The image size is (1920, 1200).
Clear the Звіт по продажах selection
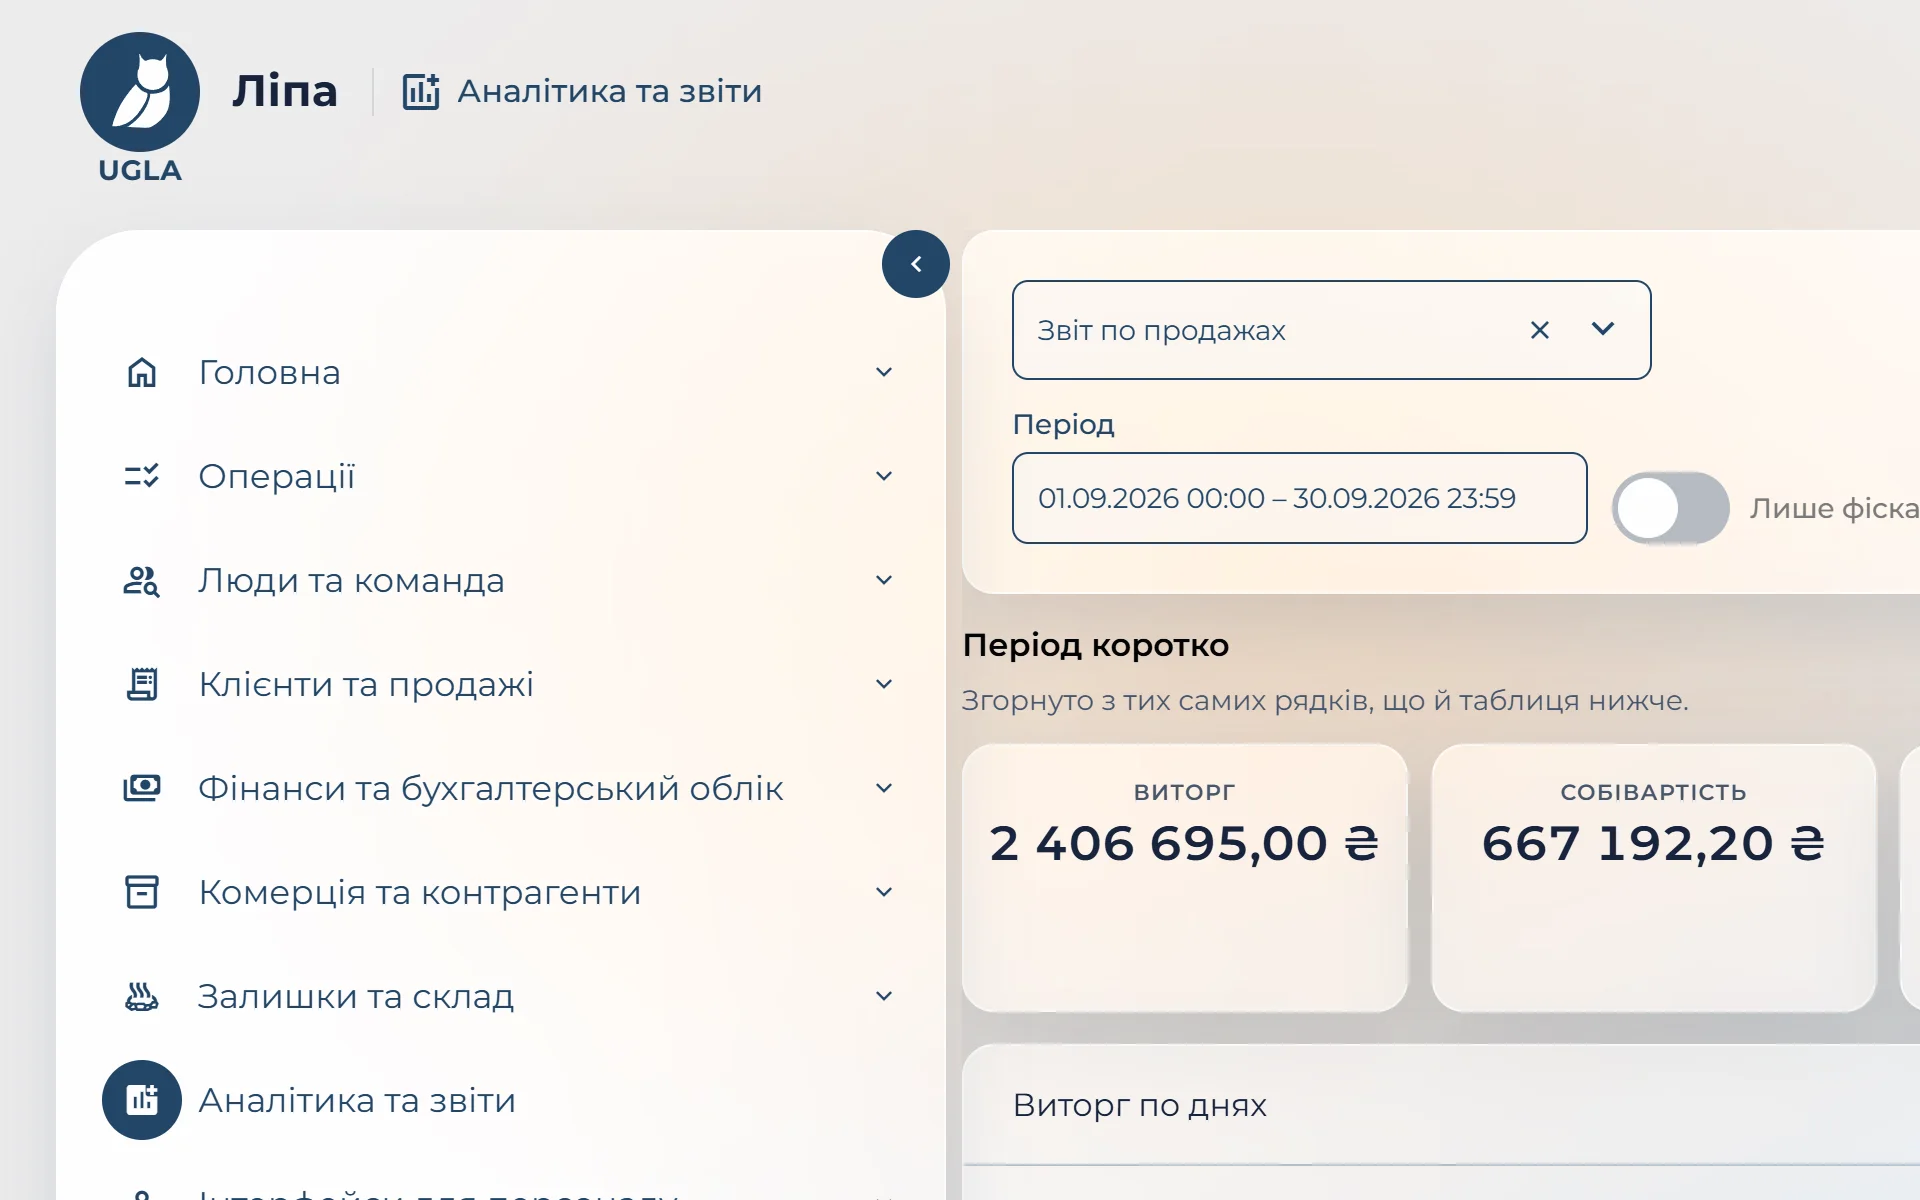coord(1540,330)
